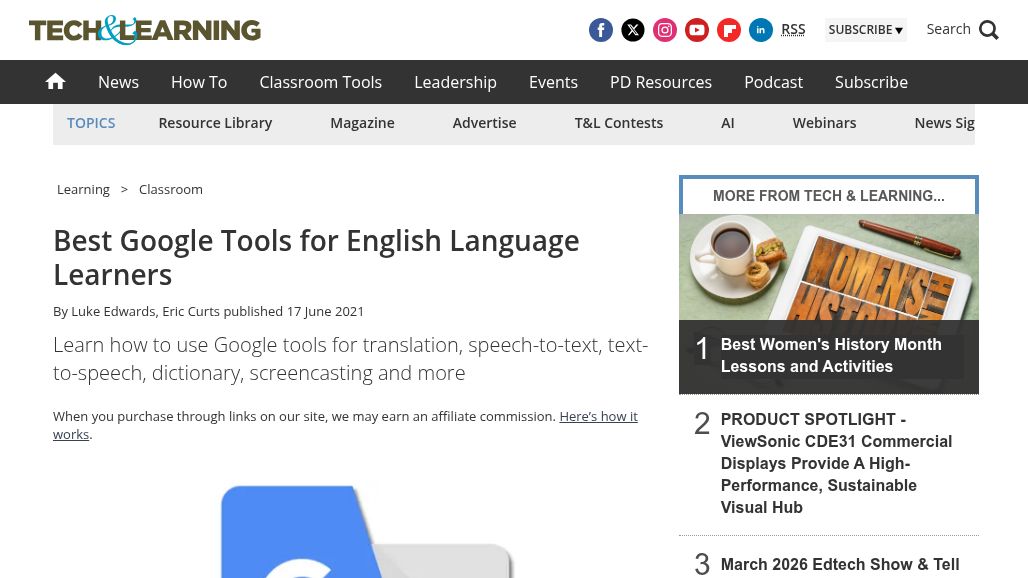
Task: Click the Tech & Learning logo
Action: coord(144,30)
